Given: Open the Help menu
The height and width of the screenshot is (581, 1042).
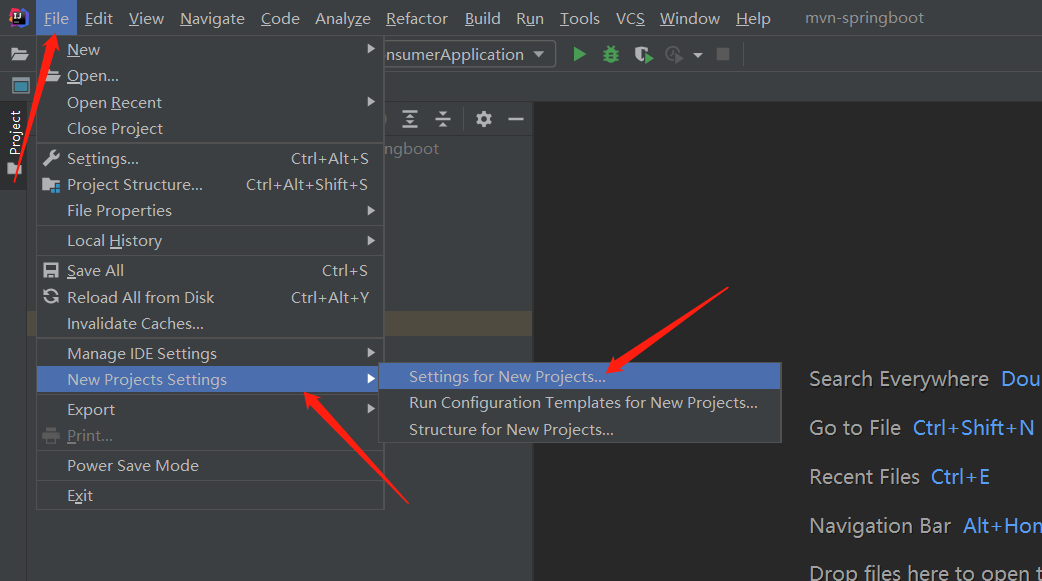Looking at the screenshot, I should [753, 19].
